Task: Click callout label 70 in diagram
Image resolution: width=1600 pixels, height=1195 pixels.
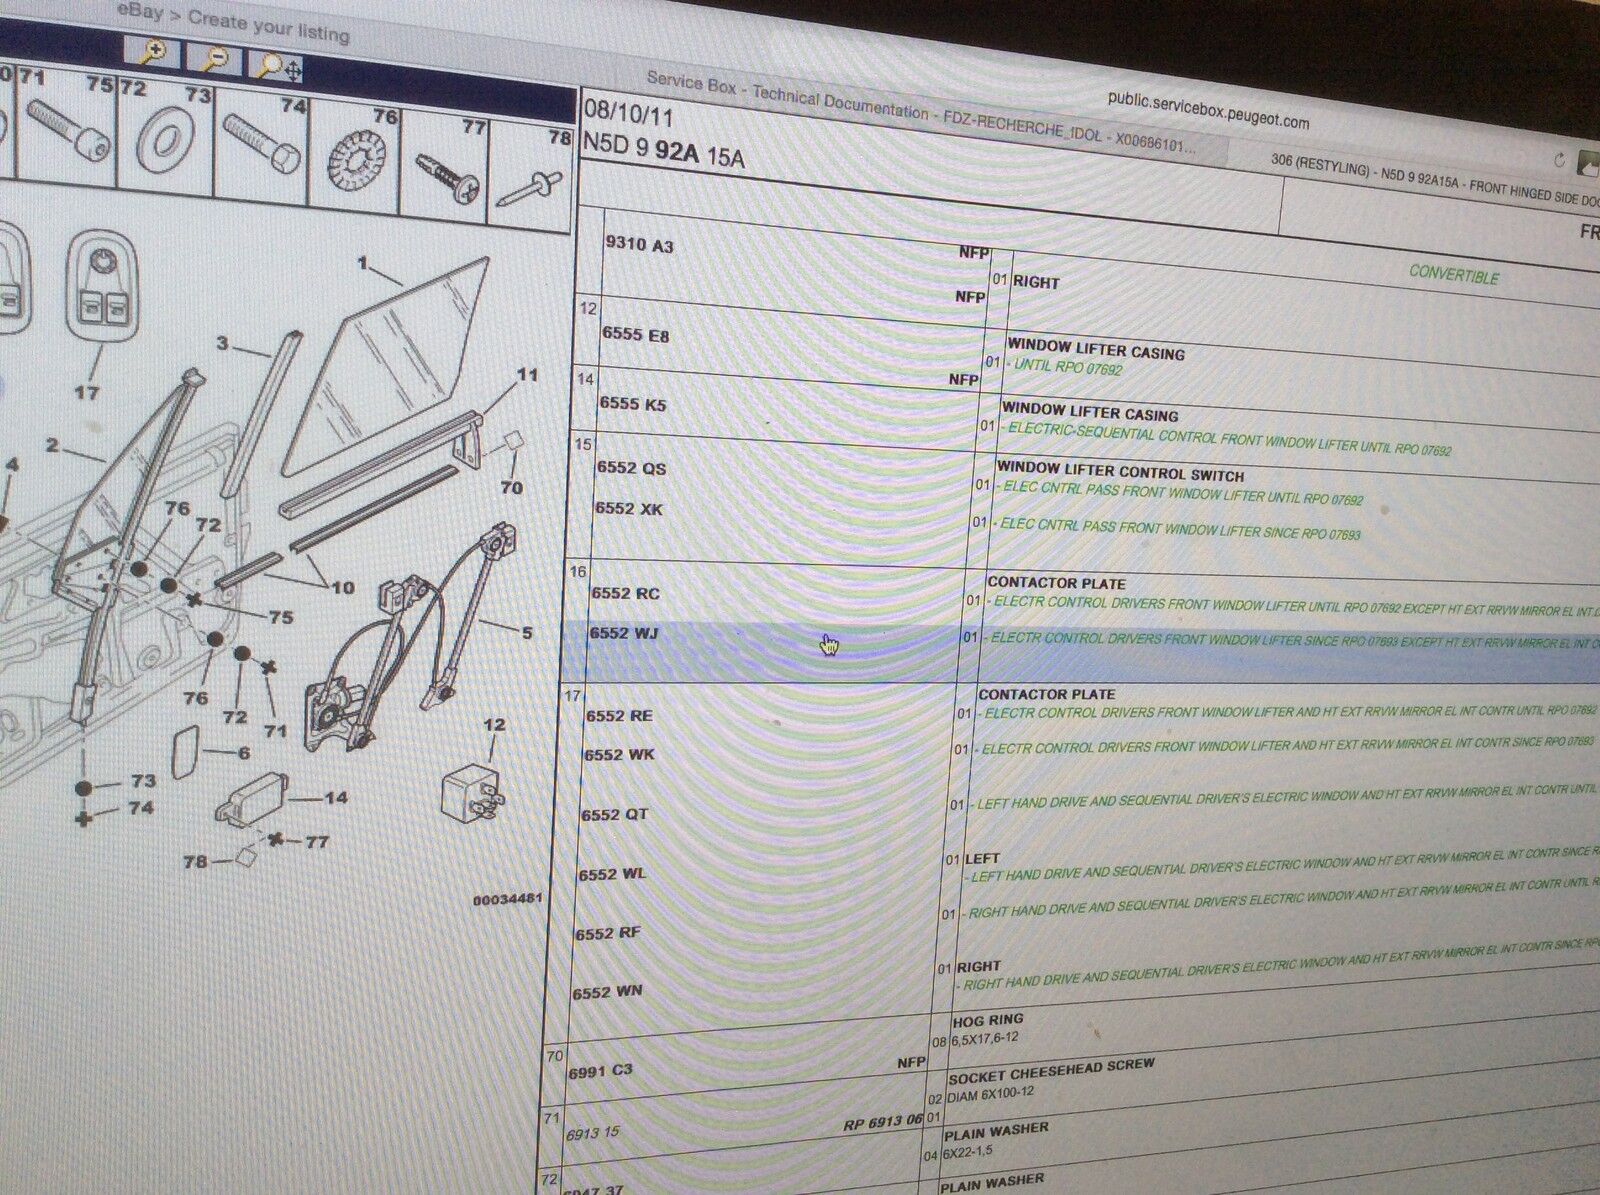Action: (512, 488)
